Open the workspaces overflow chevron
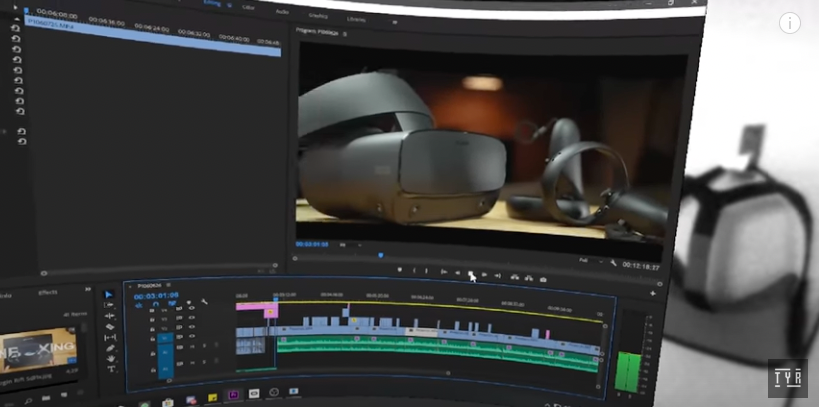Viewport: 819px width, 407px height. click(394, 22)
